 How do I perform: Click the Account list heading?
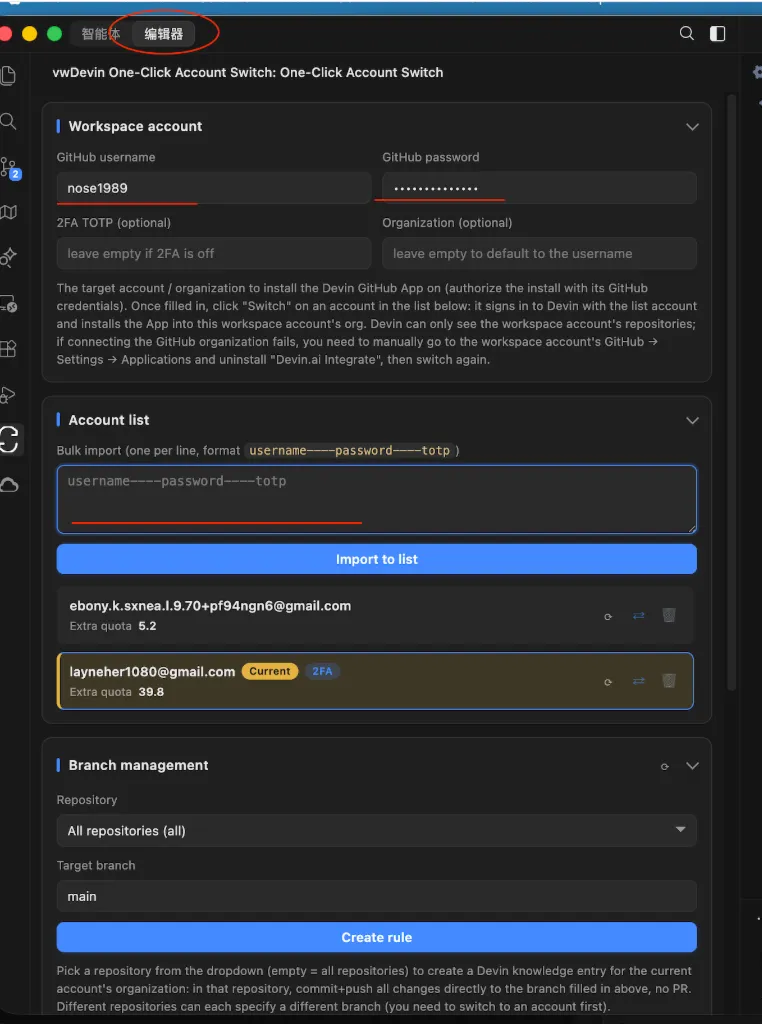pos(109,421)
